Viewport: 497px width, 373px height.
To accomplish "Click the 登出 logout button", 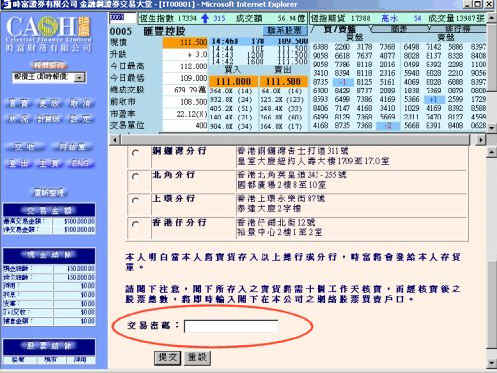I will pos(18,163).
